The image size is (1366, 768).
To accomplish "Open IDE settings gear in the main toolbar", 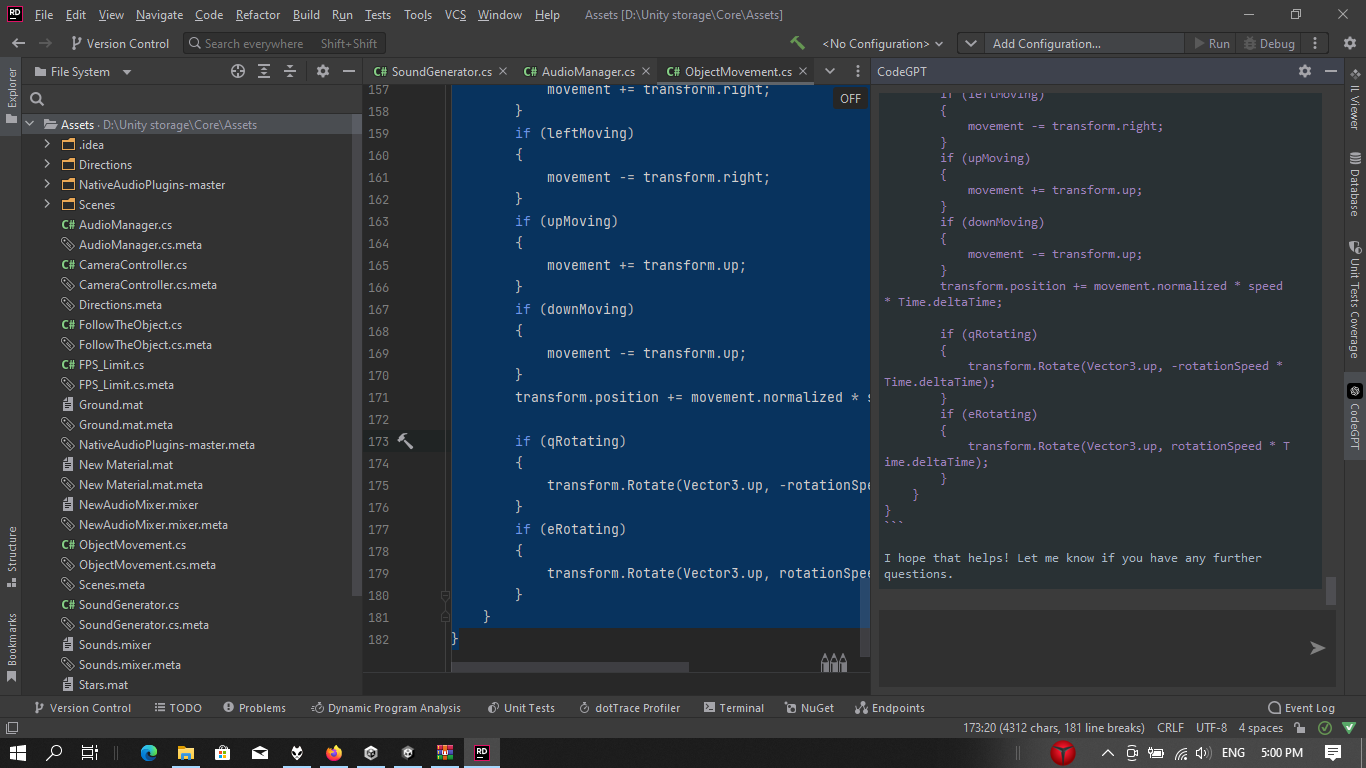I will coord(1349,43).
